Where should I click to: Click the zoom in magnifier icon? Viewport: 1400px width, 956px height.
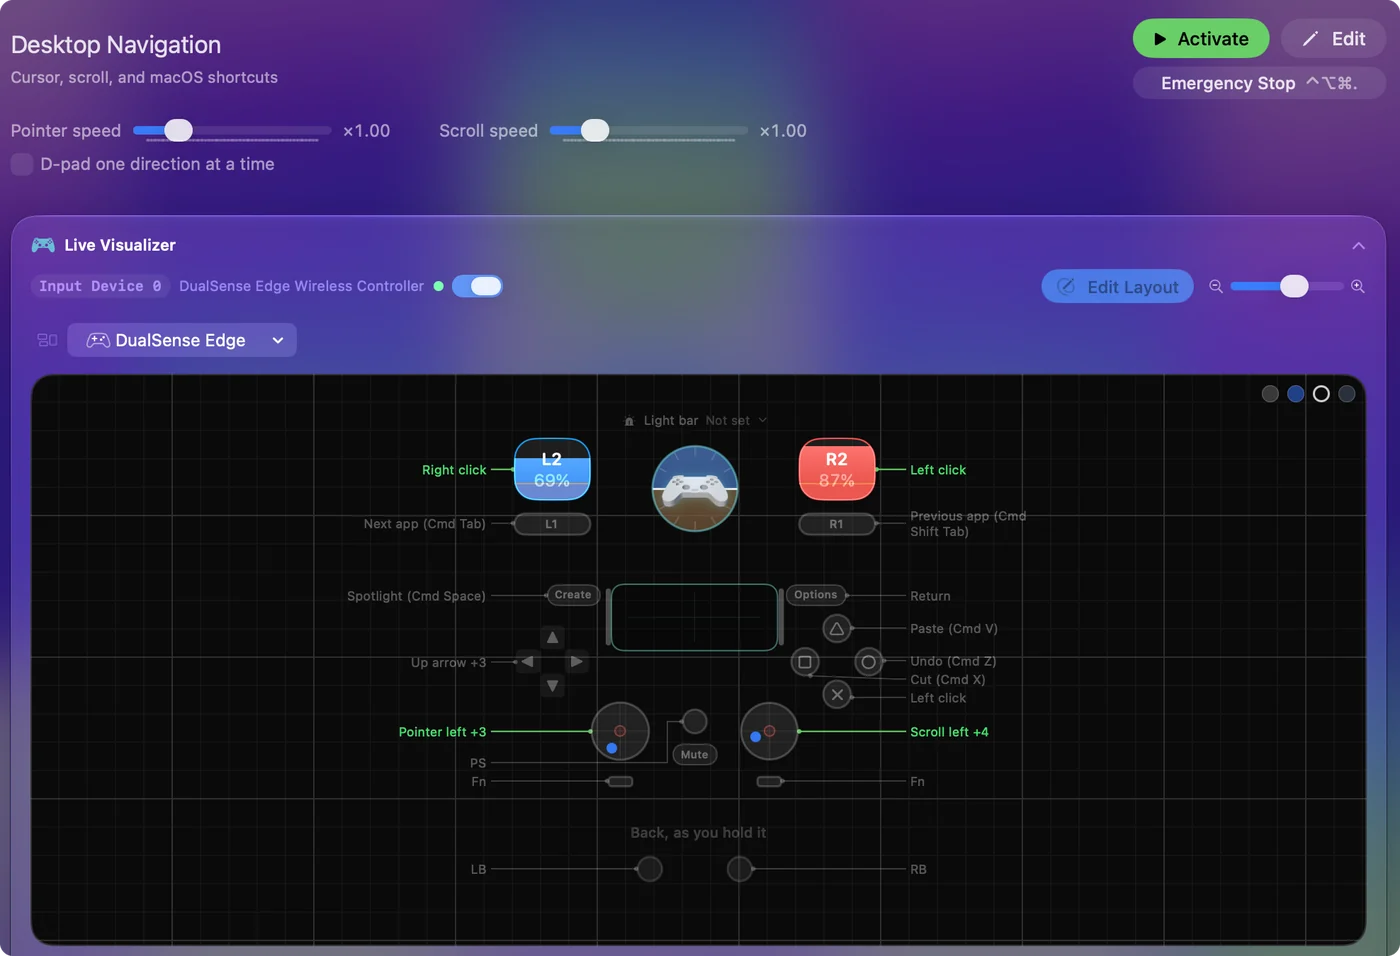coord(1358,286)
